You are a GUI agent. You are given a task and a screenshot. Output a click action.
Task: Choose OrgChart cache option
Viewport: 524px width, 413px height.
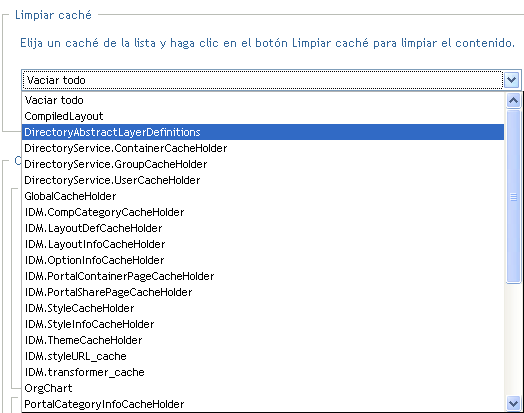pos(263,389)
